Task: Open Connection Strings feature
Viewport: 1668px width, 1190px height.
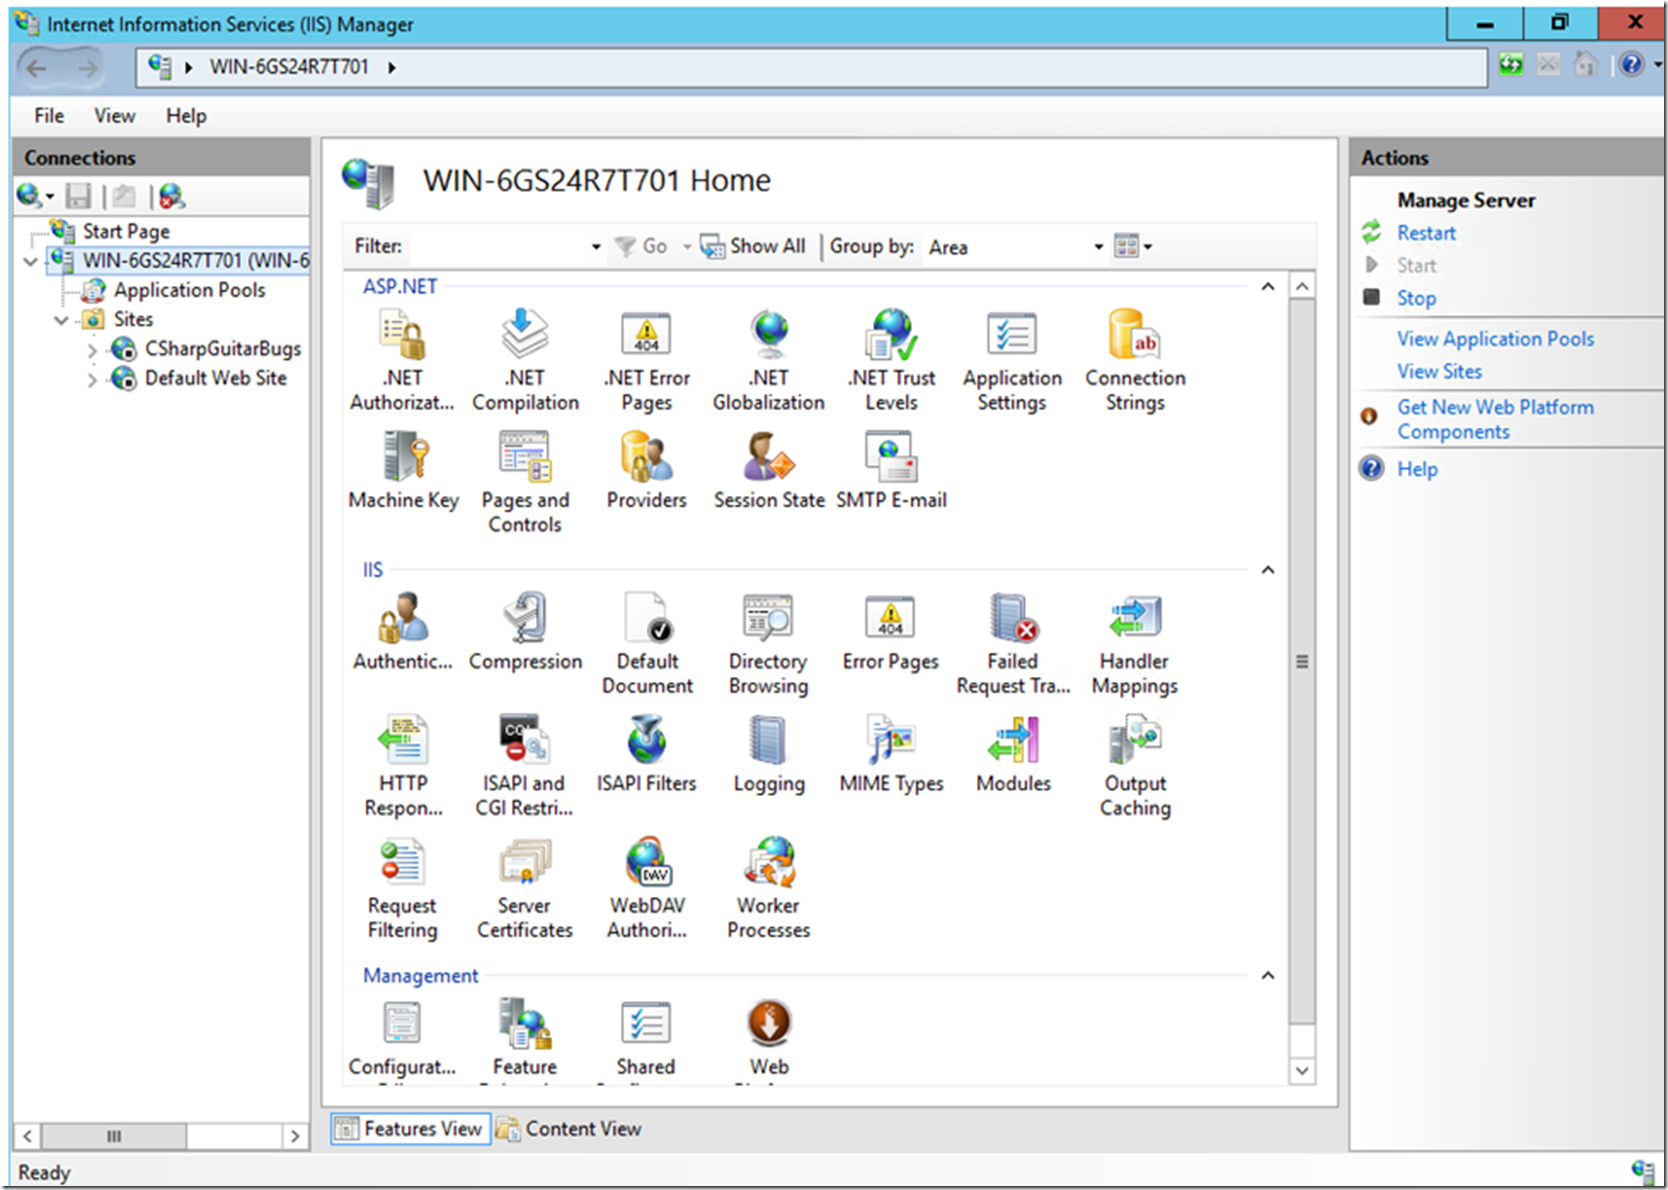Action: (x=1135, y=360)
